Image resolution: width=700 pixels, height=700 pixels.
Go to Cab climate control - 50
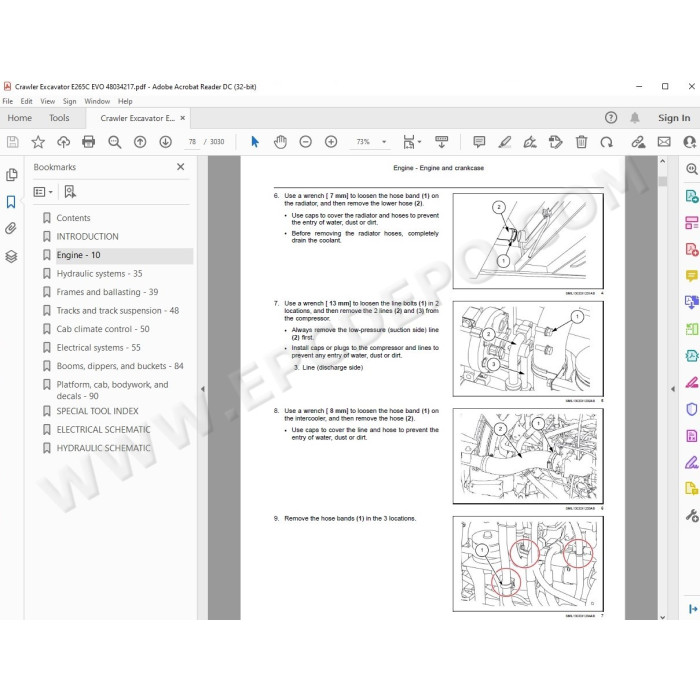pyautogui.click(x=103, y=329)
